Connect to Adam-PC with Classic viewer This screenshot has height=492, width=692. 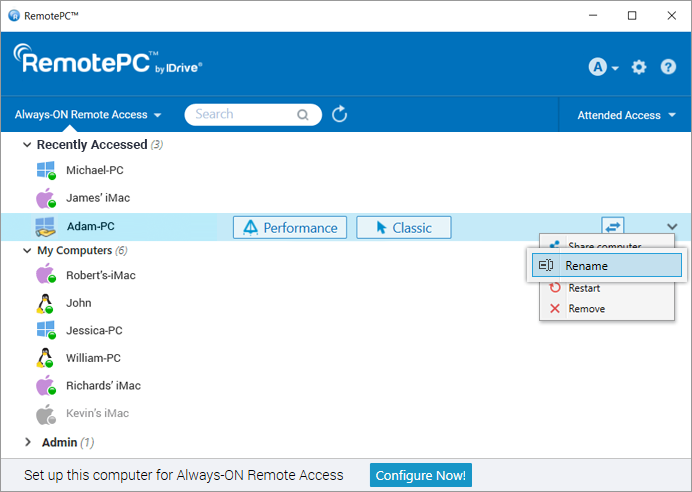404,227
